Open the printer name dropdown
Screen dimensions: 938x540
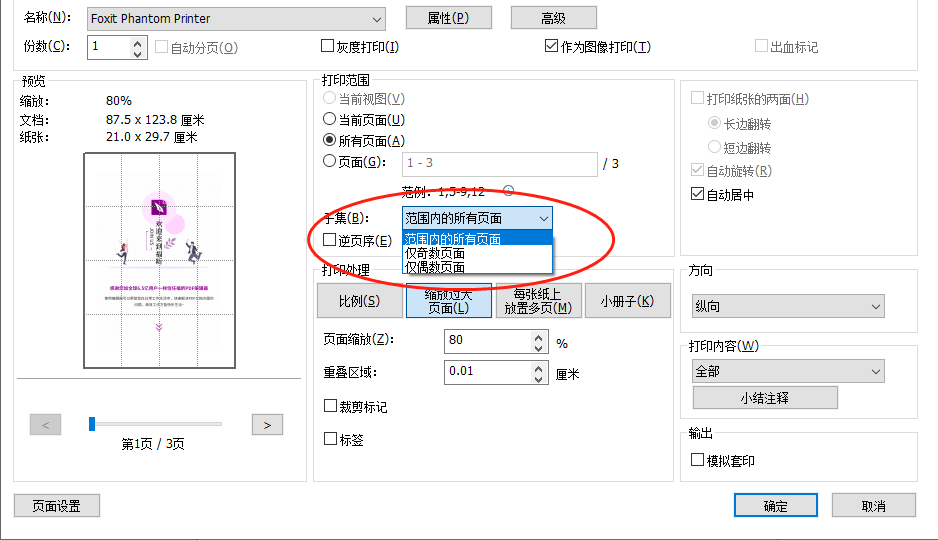[236, 19]
